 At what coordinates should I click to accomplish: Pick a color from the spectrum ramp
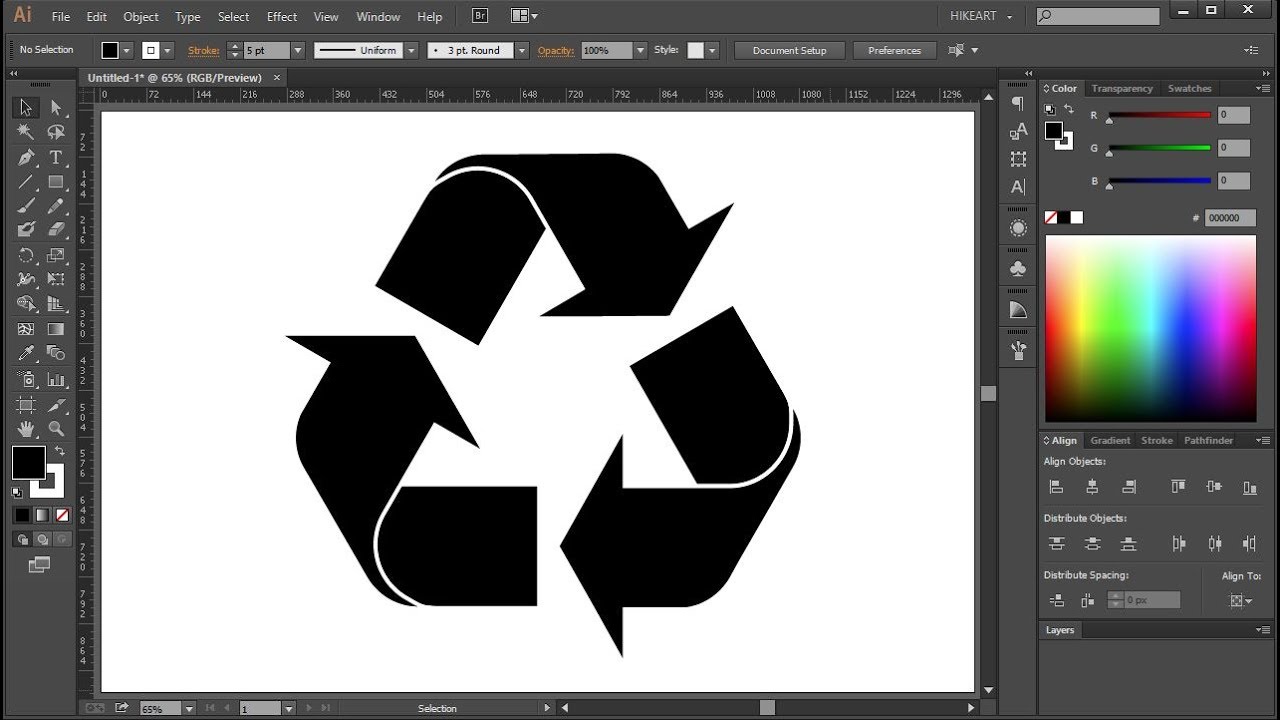point(1151,329)
